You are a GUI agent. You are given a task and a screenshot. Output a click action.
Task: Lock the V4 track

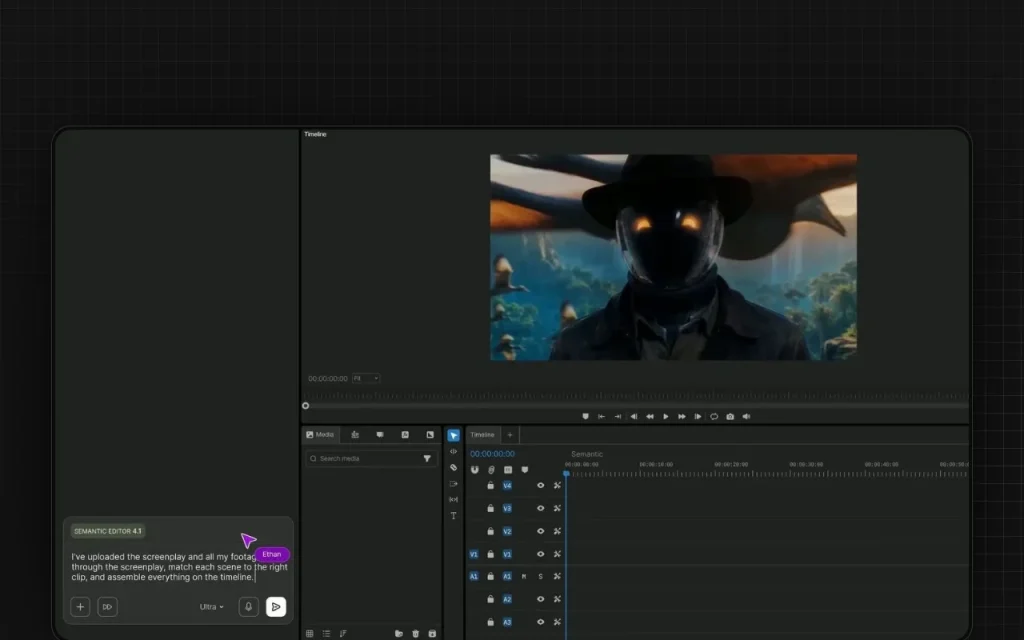(490, 485)
